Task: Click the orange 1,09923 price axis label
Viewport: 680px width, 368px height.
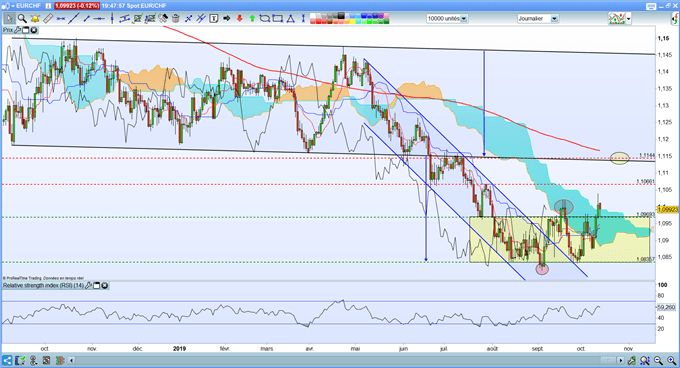Action: click(x=667, y=209)
